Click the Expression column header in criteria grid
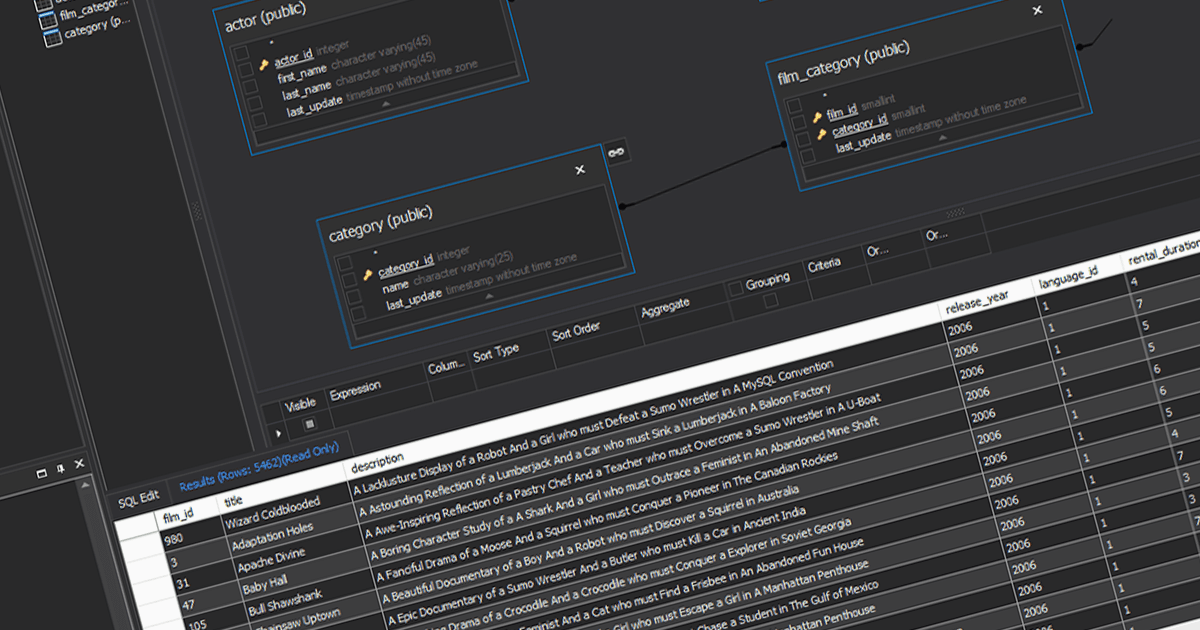1200x630 pixels. click(355, 389)
